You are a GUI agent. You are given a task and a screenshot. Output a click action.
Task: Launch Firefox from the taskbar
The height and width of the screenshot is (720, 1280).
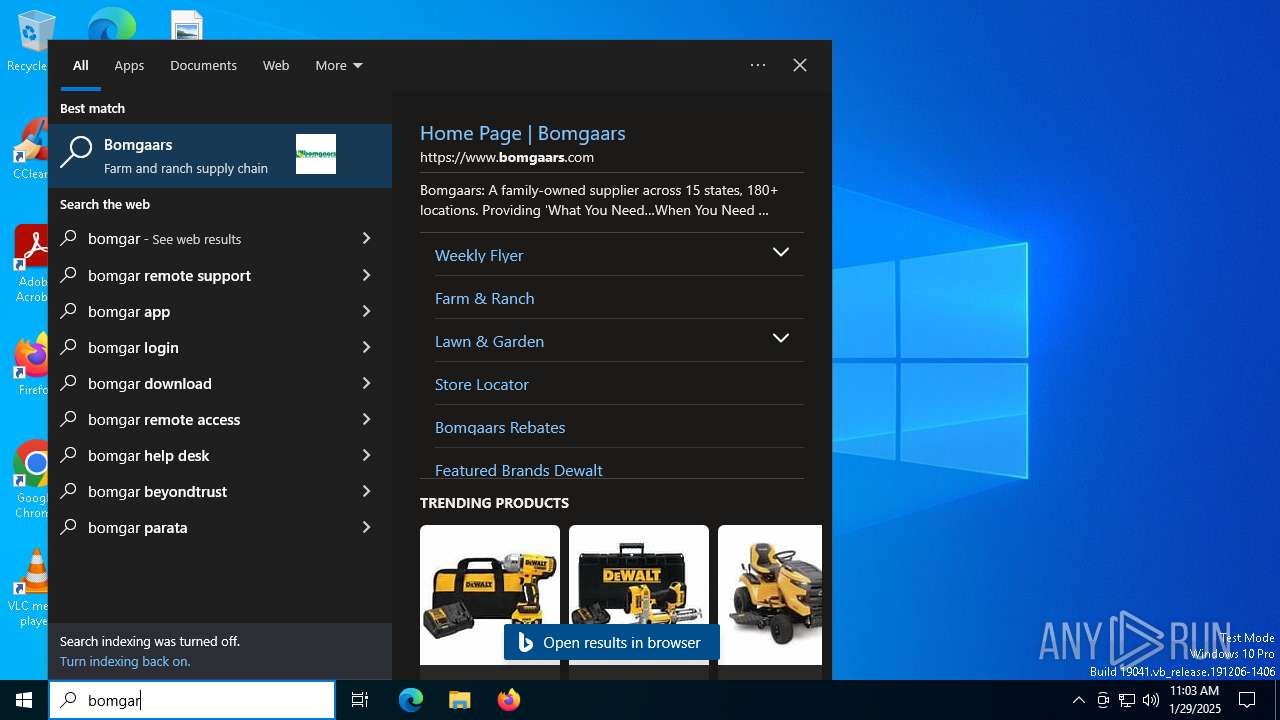click(509, 700)
